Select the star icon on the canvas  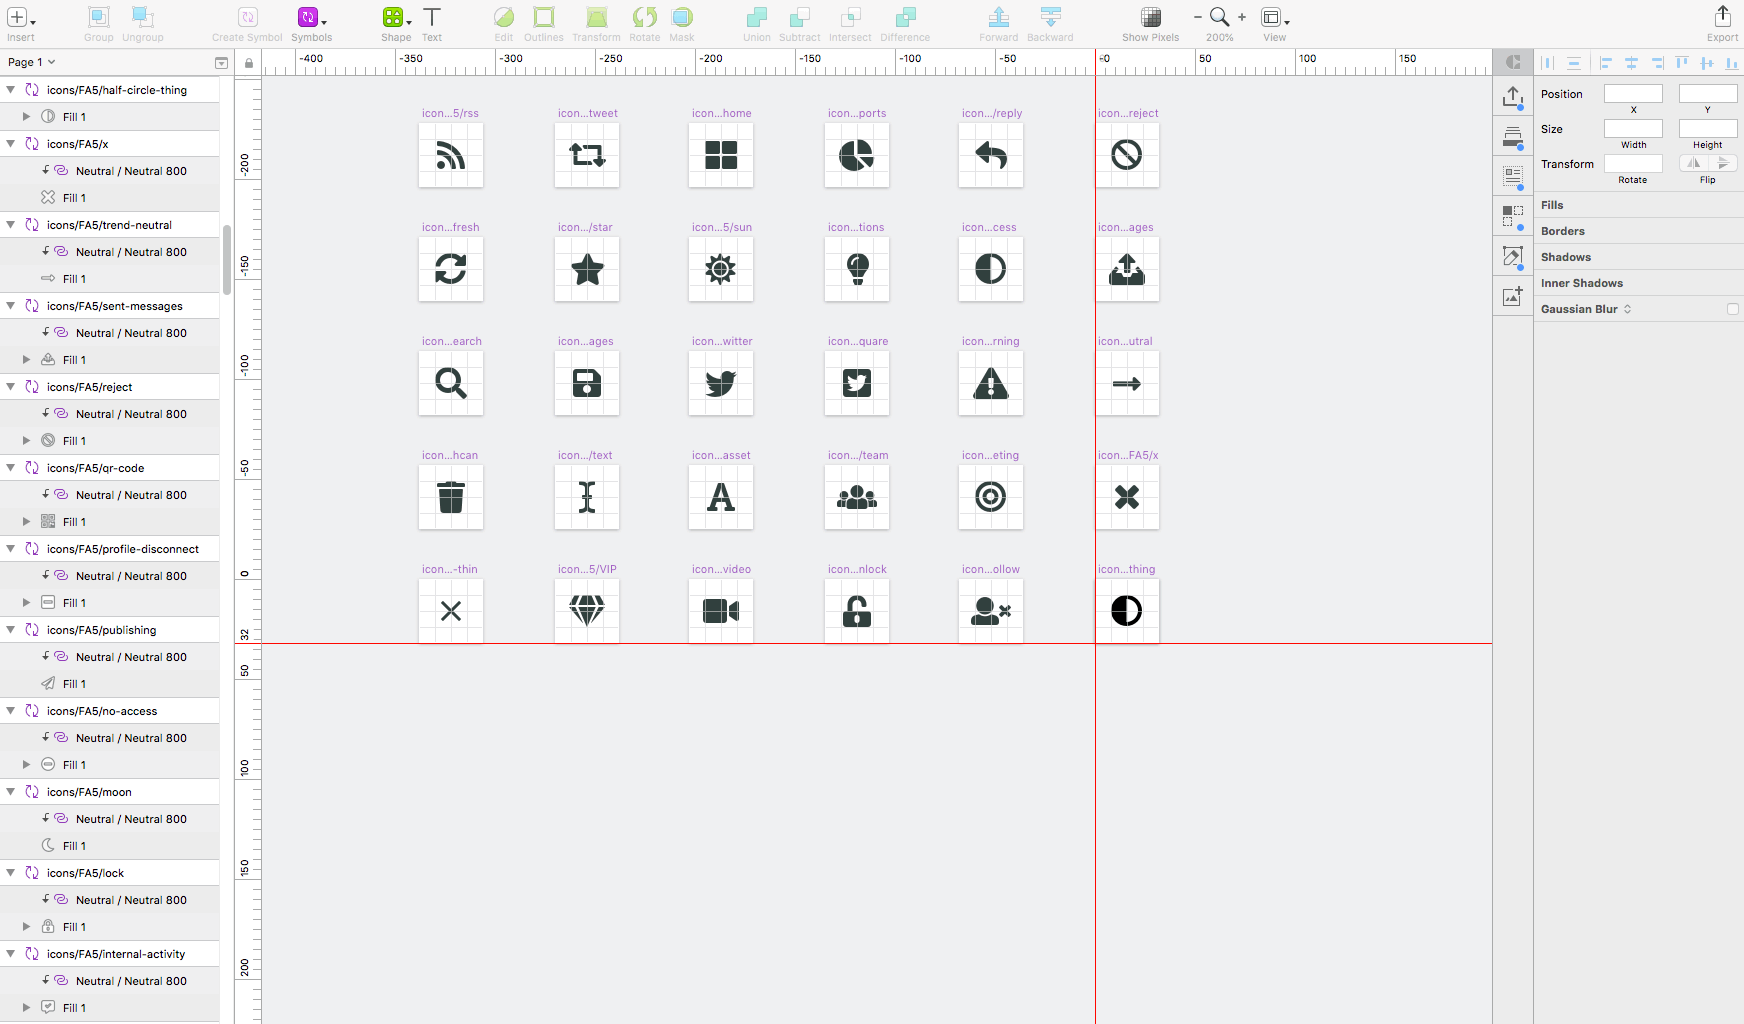tap(587, 269)
